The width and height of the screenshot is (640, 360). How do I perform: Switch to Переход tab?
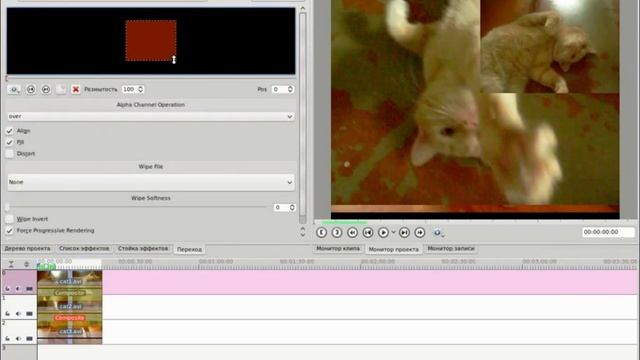click(x=189, y=249)
